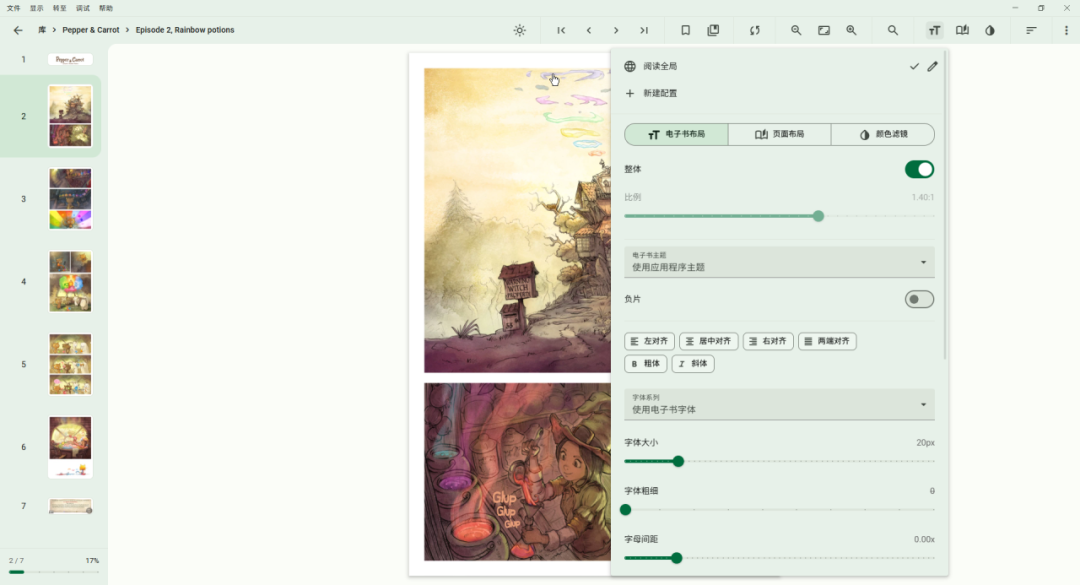Go back with the arrow icon
This screenshot has width=1080, height=585.
(18, 30)
